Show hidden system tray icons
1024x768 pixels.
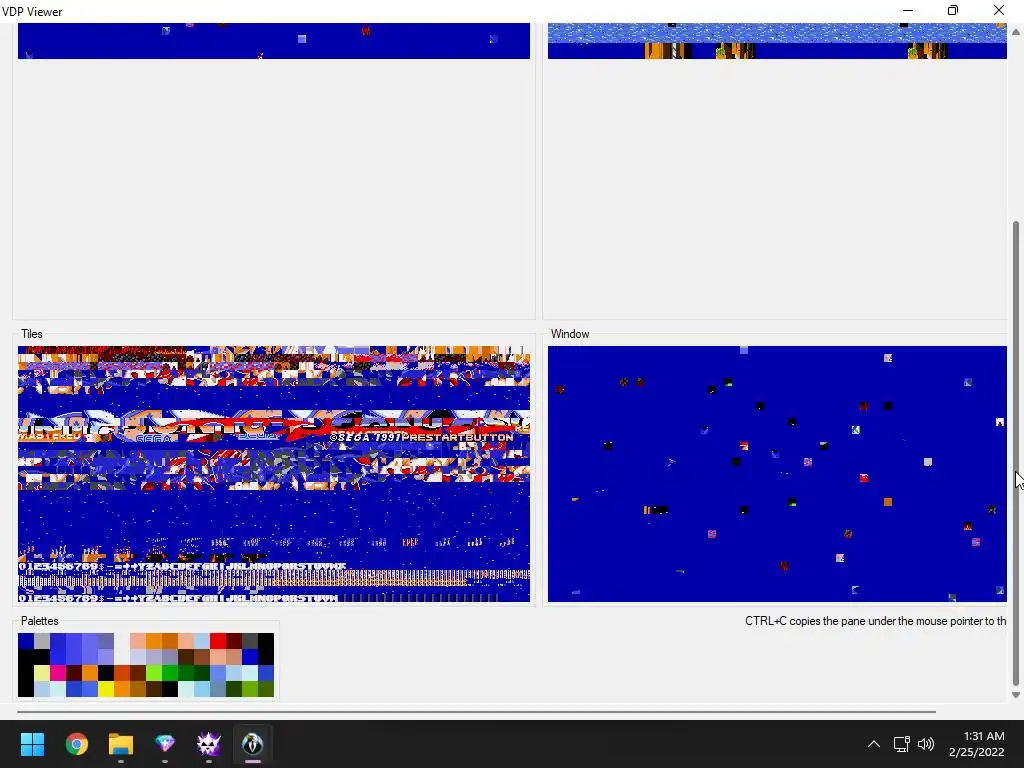(874, 744)
